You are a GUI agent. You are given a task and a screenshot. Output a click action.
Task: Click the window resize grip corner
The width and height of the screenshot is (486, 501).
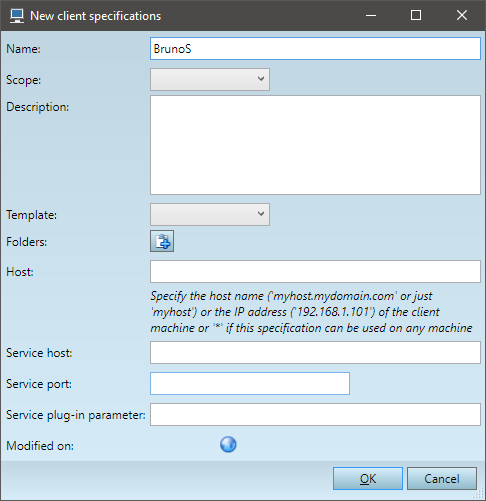(x=479, y=493)
